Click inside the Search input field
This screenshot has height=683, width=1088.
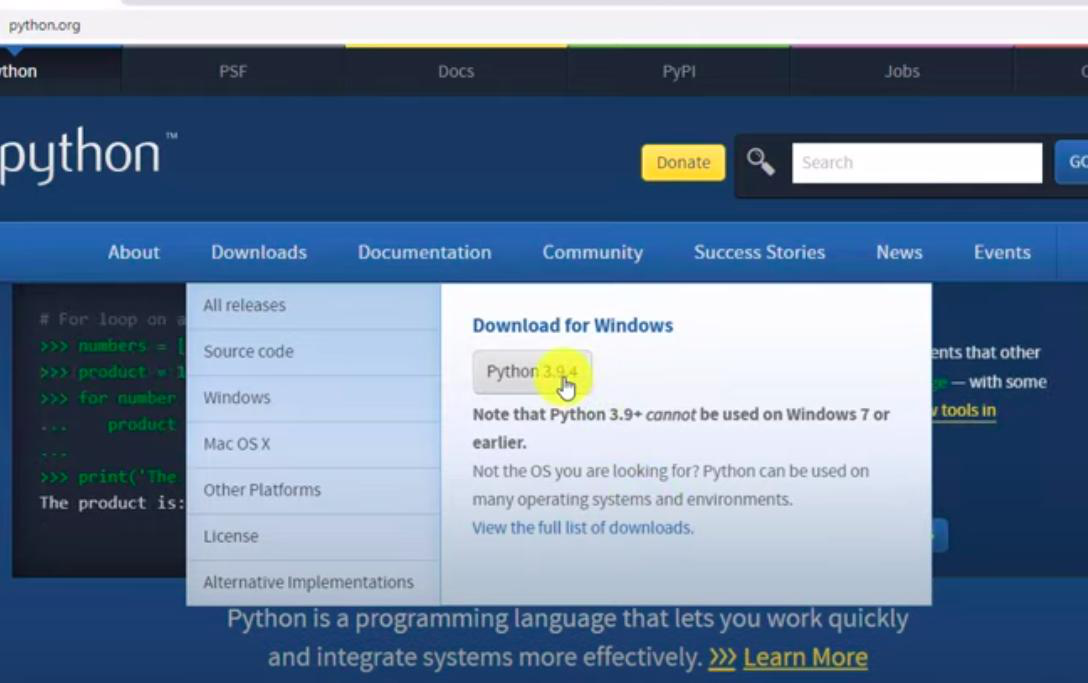point(916,162)
